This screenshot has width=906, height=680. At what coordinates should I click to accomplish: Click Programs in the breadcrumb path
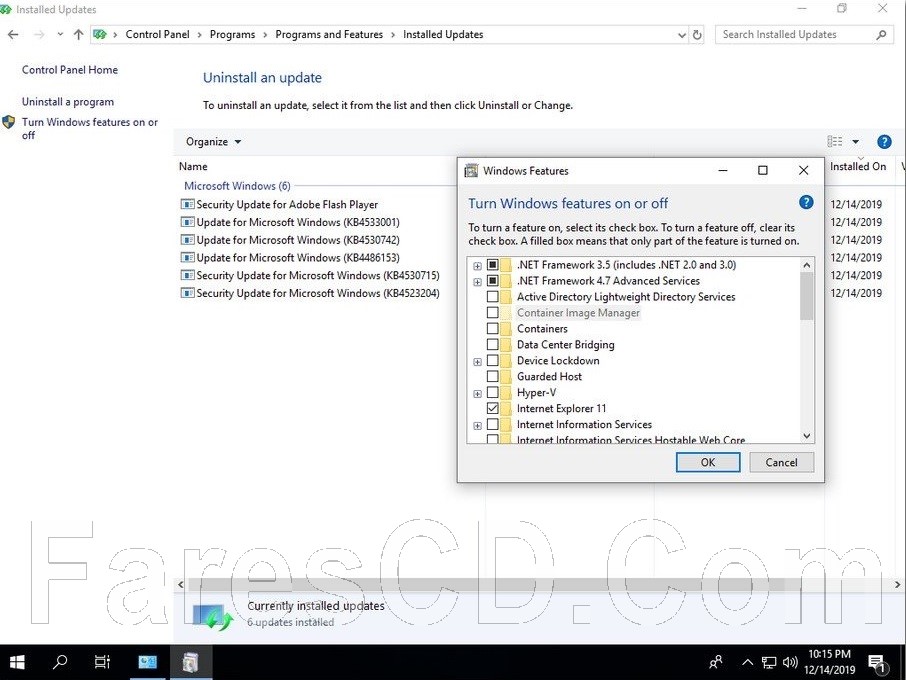tap(232, 35)
